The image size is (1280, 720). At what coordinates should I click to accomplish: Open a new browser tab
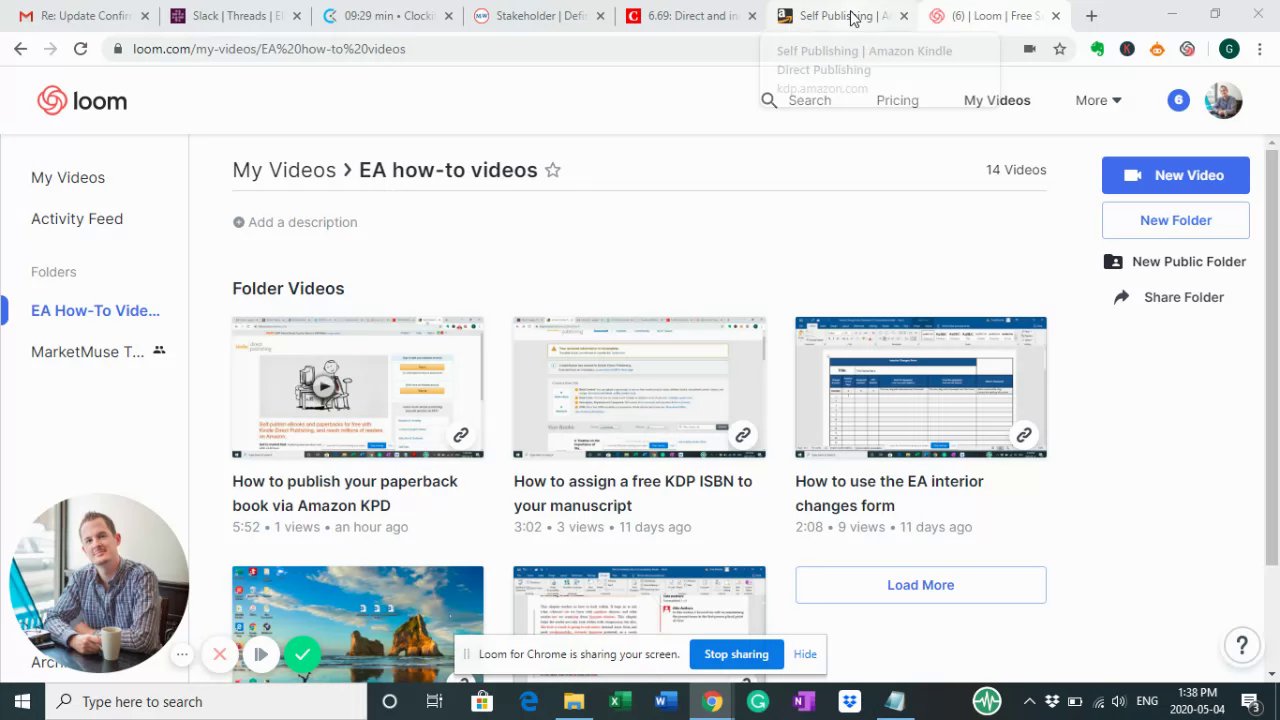[1091, 16]
